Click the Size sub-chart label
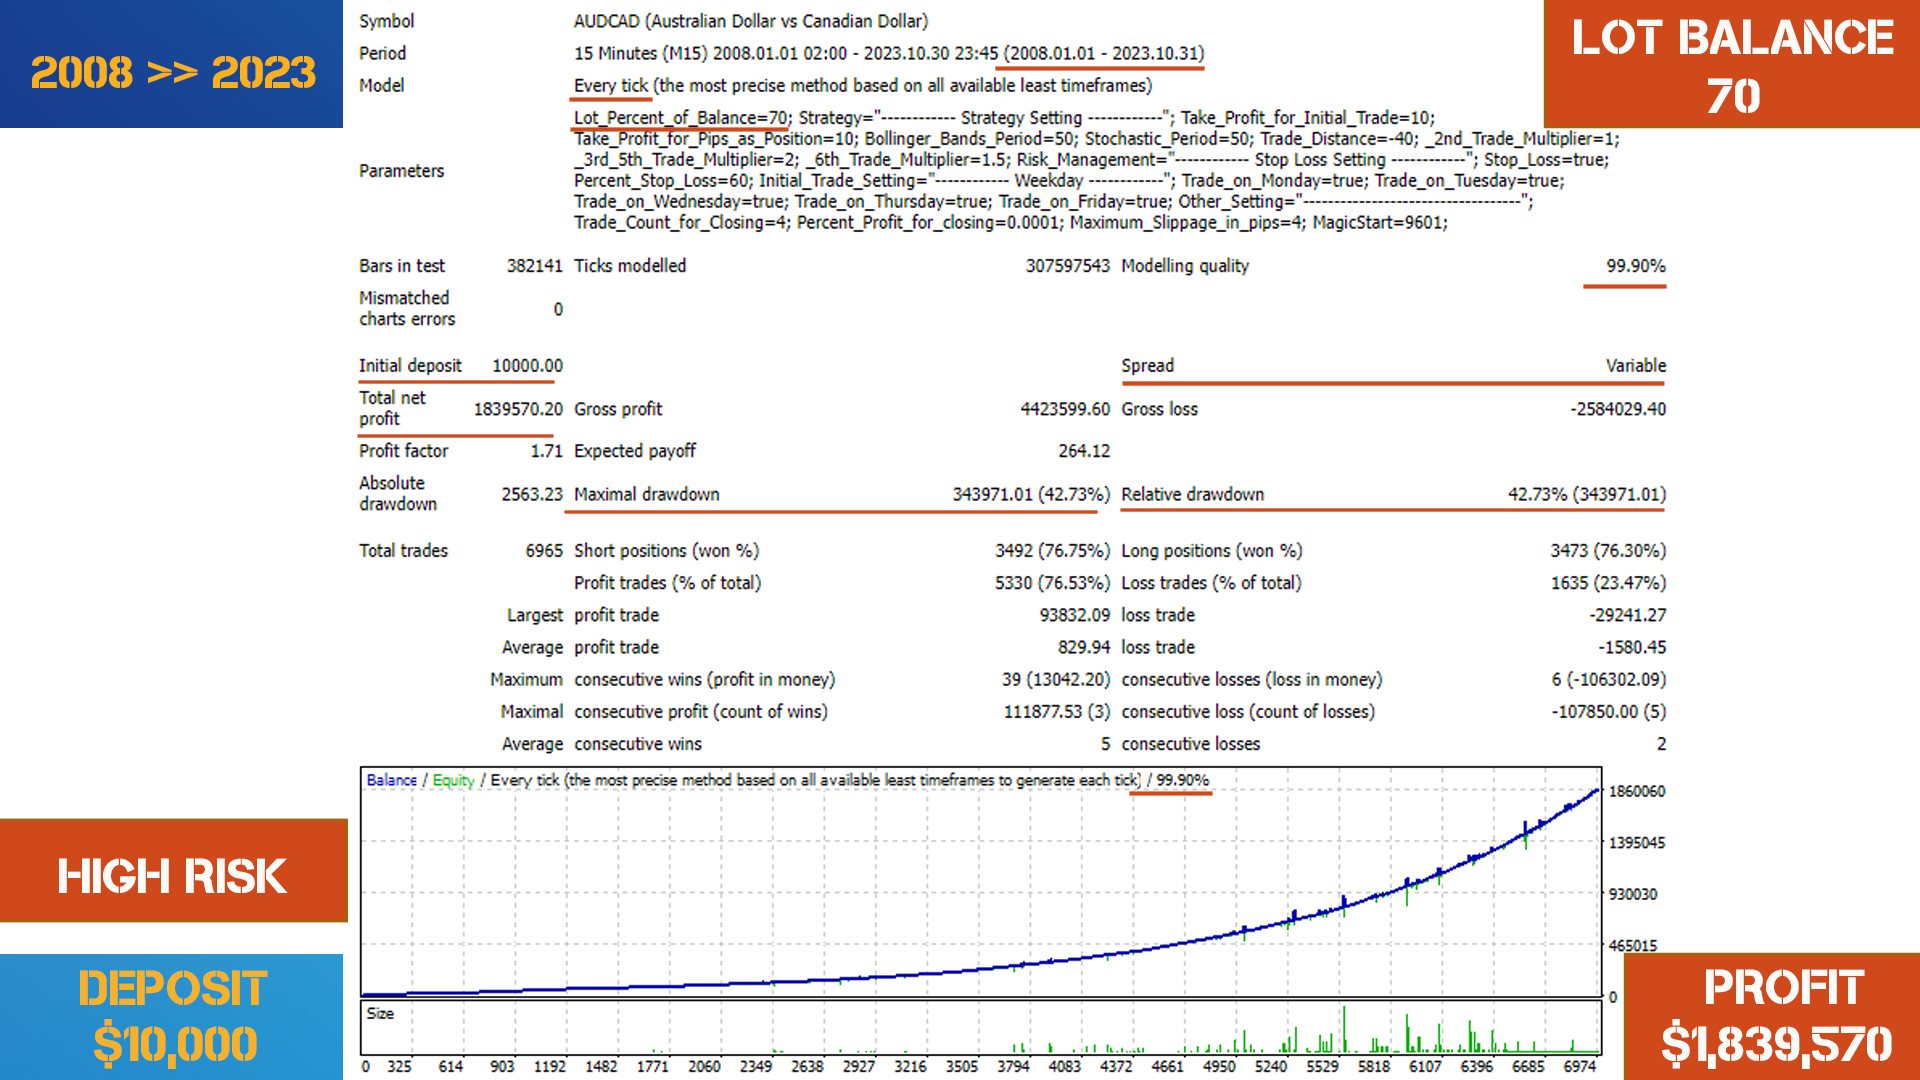This screenshot has height=1080, width=1920. coord(380,1013)
